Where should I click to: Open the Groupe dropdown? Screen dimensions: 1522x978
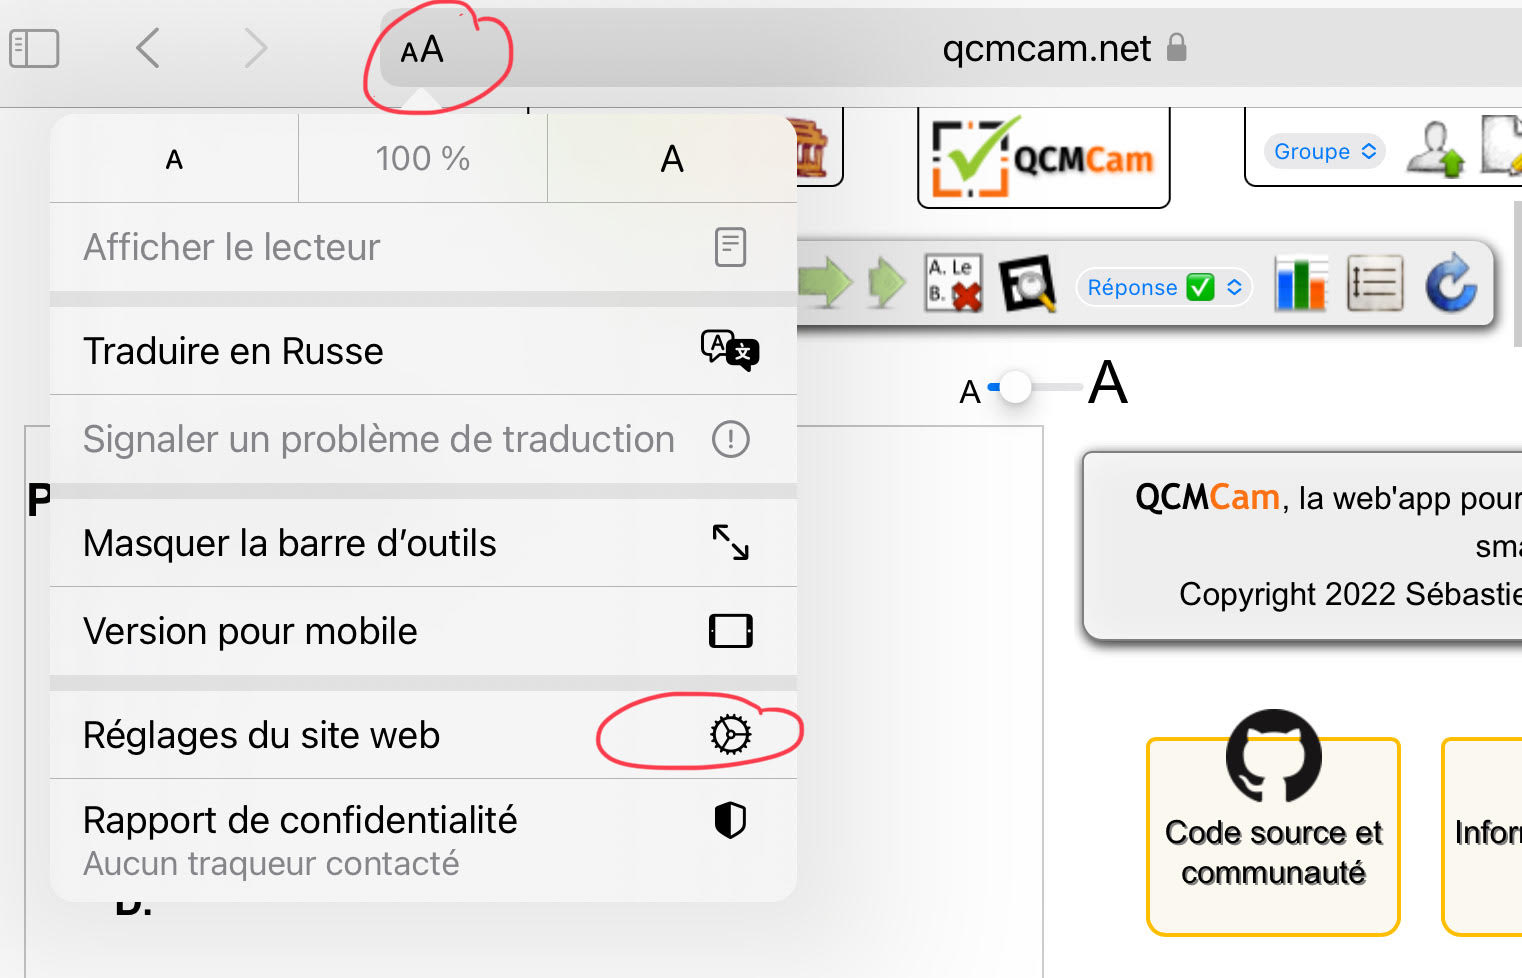(1325, 151)
